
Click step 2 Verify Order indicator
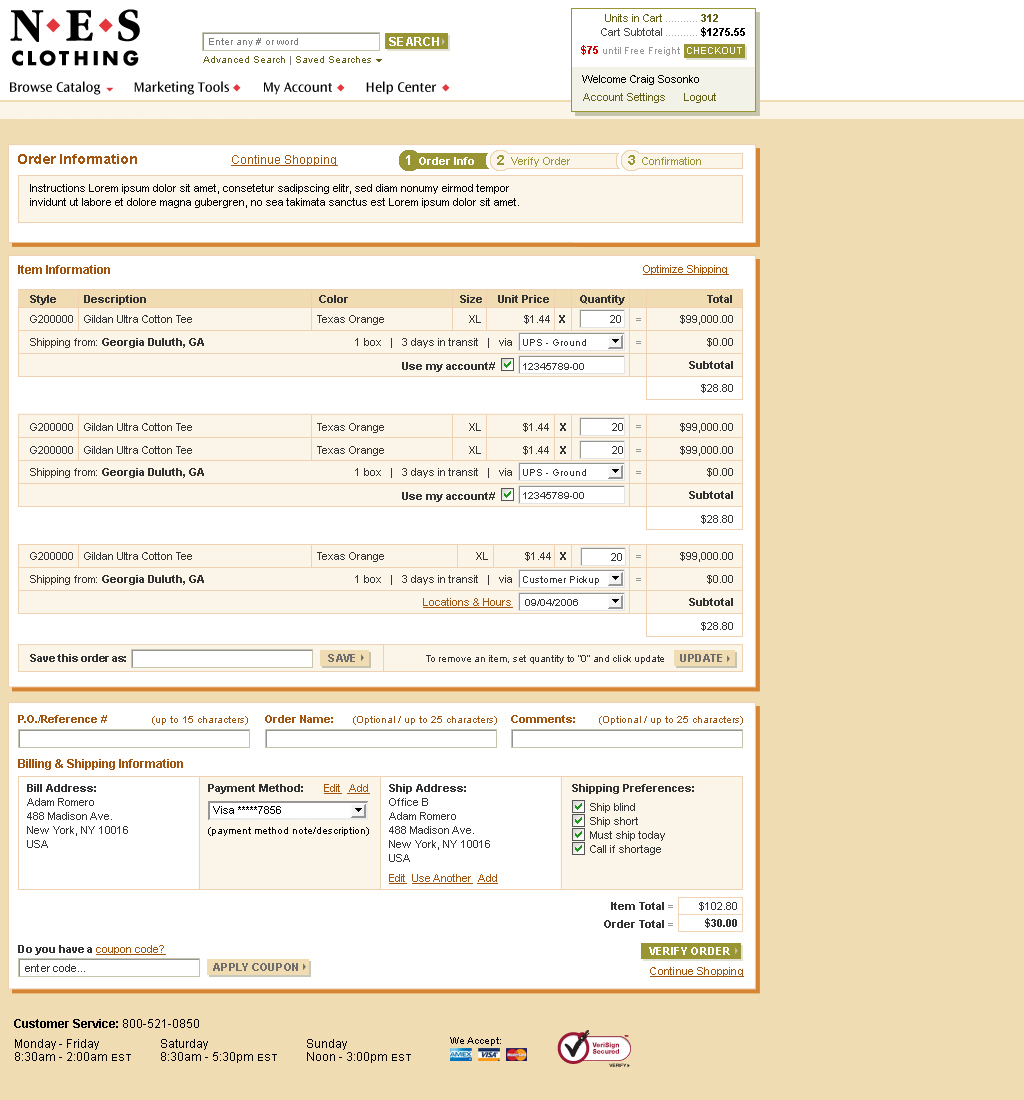click(x=553, y=161)
